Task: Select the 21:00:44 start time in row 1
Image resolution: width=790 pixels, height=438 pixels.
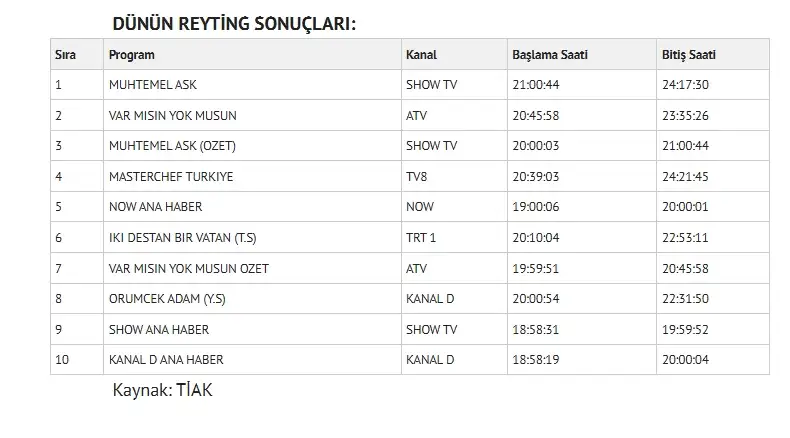Action: (581, 85)
